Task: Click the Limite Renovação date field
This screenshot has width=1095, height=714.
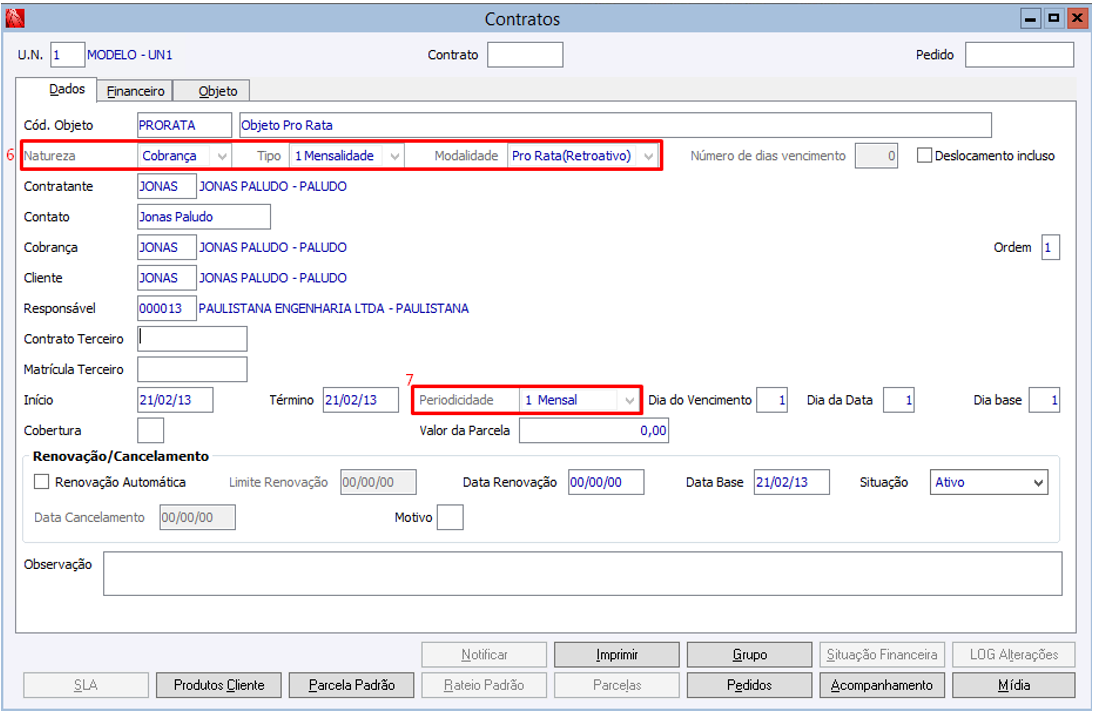Action: 379,482
